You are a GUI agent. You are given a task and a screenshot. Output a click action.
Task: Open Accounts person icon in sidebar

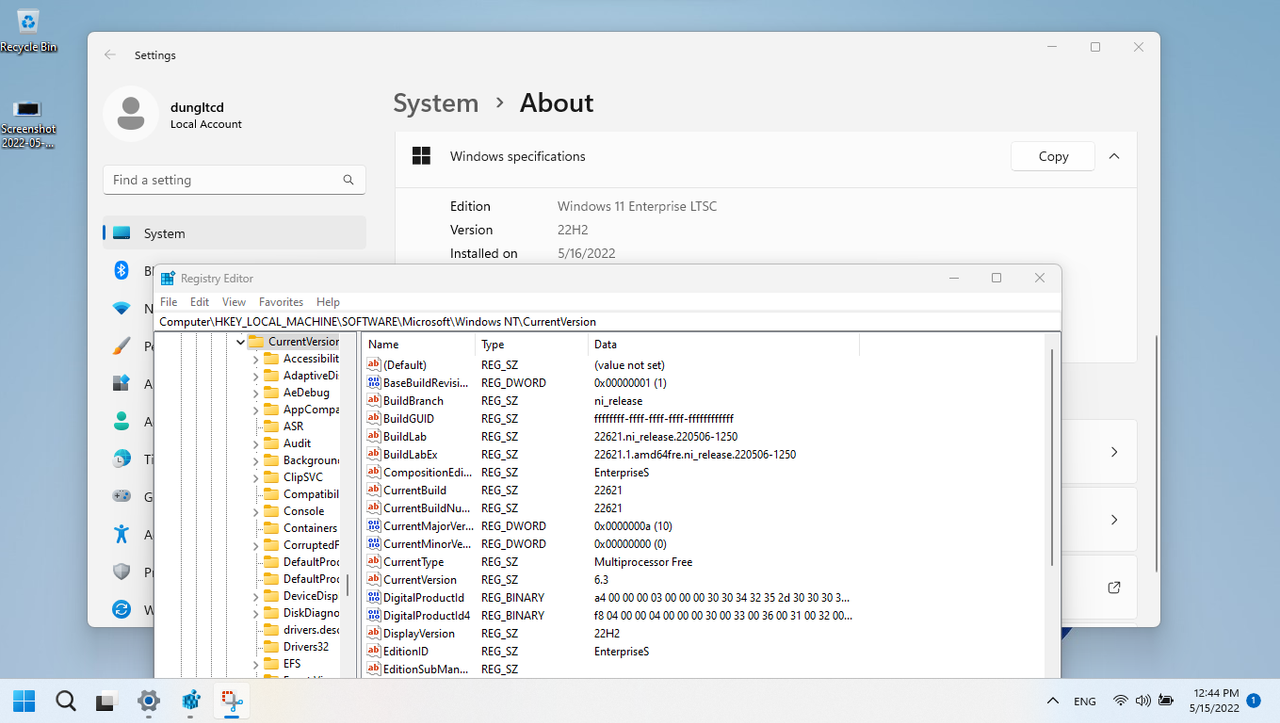pos(122,421)
